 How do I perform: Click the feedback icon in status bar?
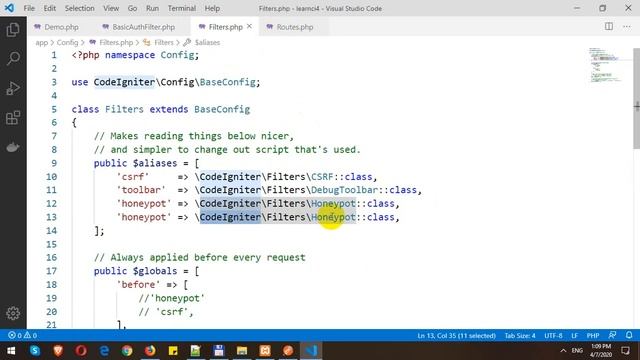(612, 335)
